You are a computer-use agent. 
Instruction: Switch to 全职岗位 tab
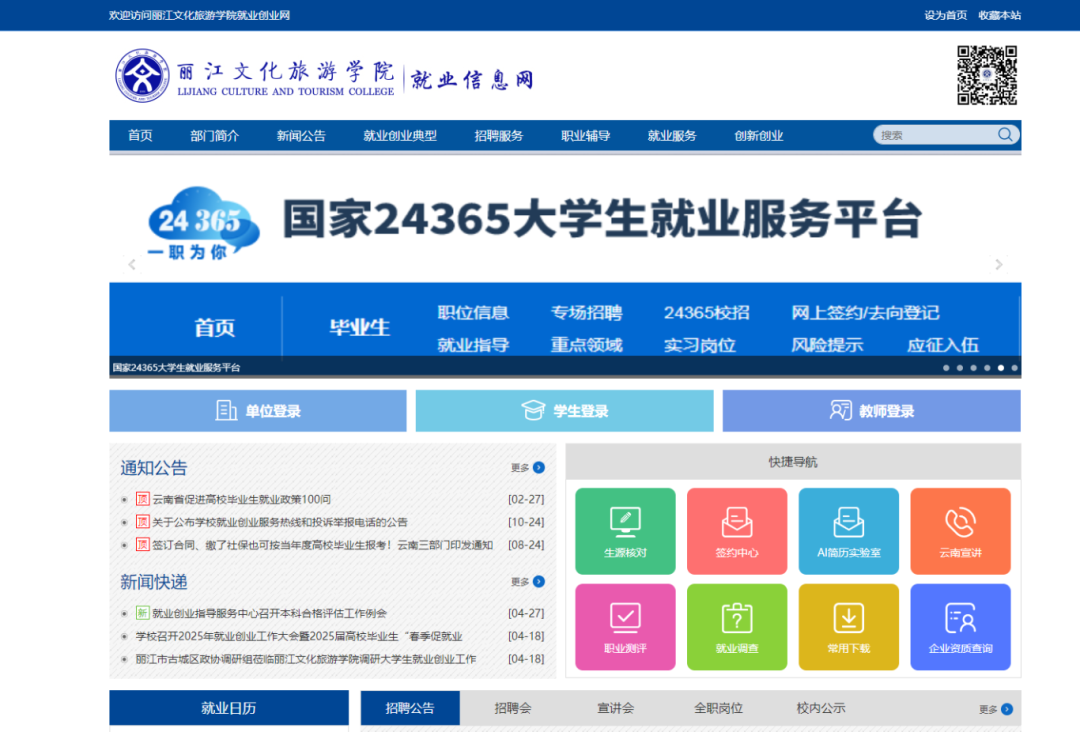718,708
